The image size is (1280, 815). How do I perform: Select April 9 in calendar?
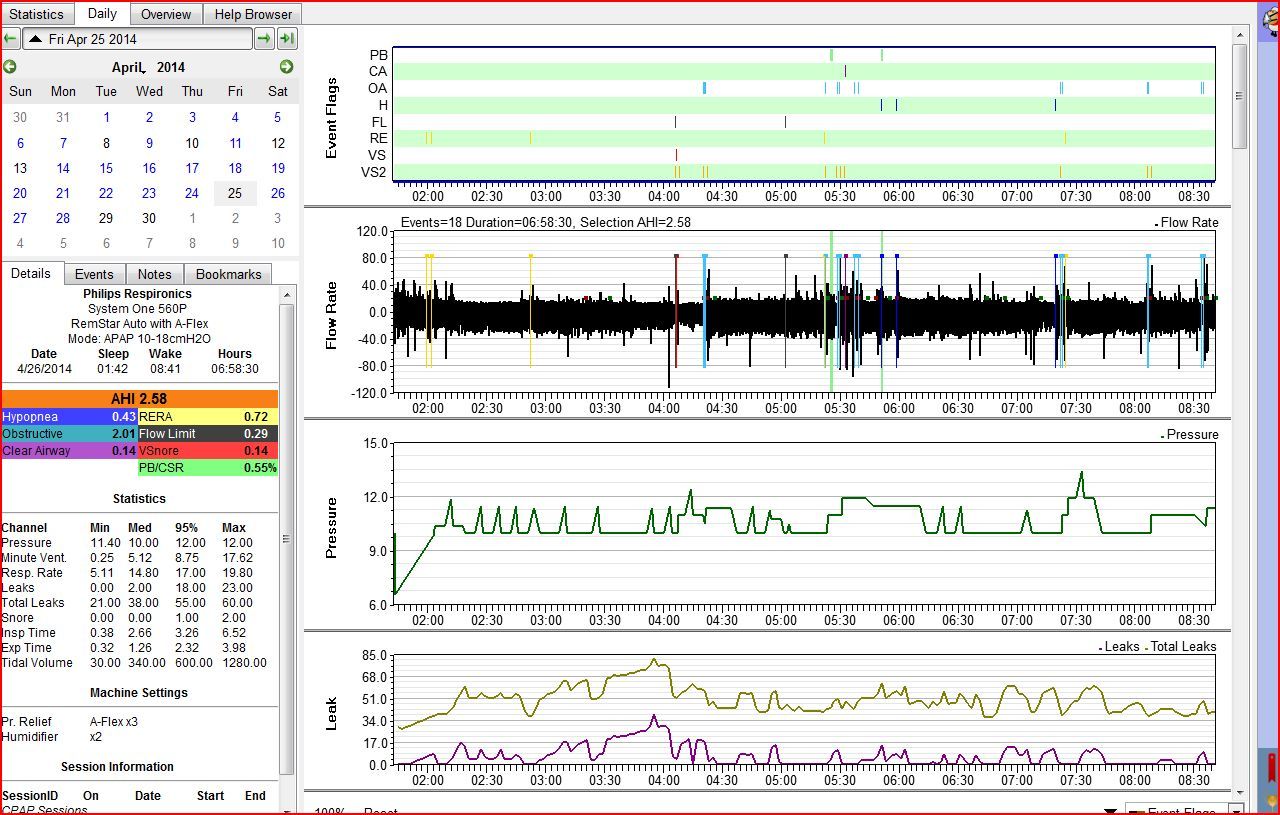coord(149,143)
